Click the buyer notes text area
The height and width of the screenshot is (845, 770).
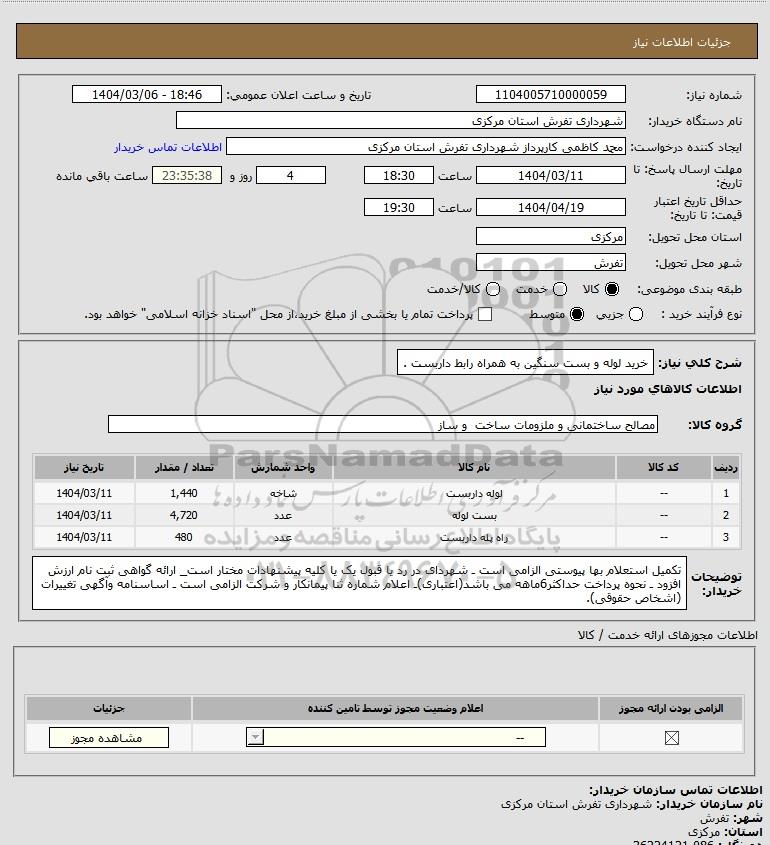tap(359, 584)
